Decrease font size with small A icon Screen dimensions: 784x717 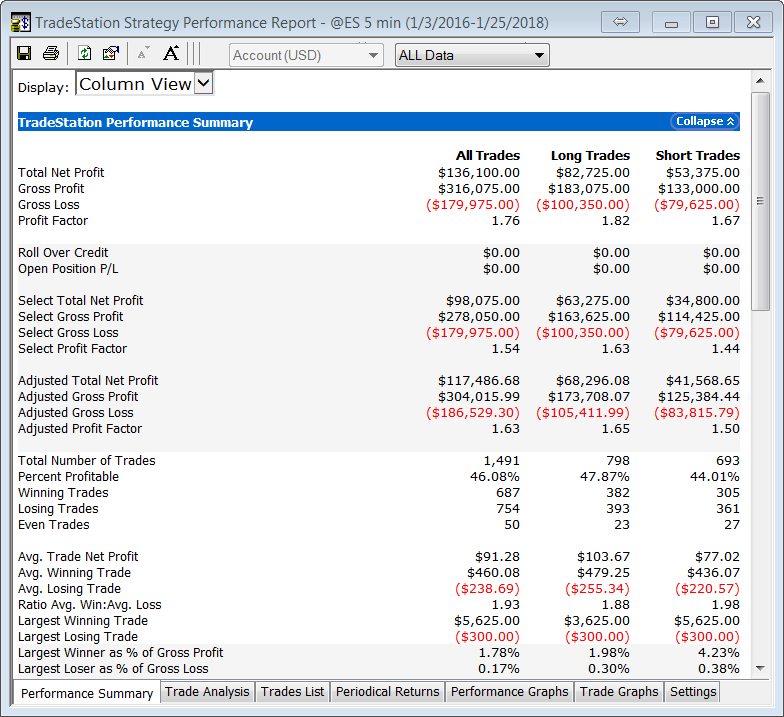(x=143, y=54)
